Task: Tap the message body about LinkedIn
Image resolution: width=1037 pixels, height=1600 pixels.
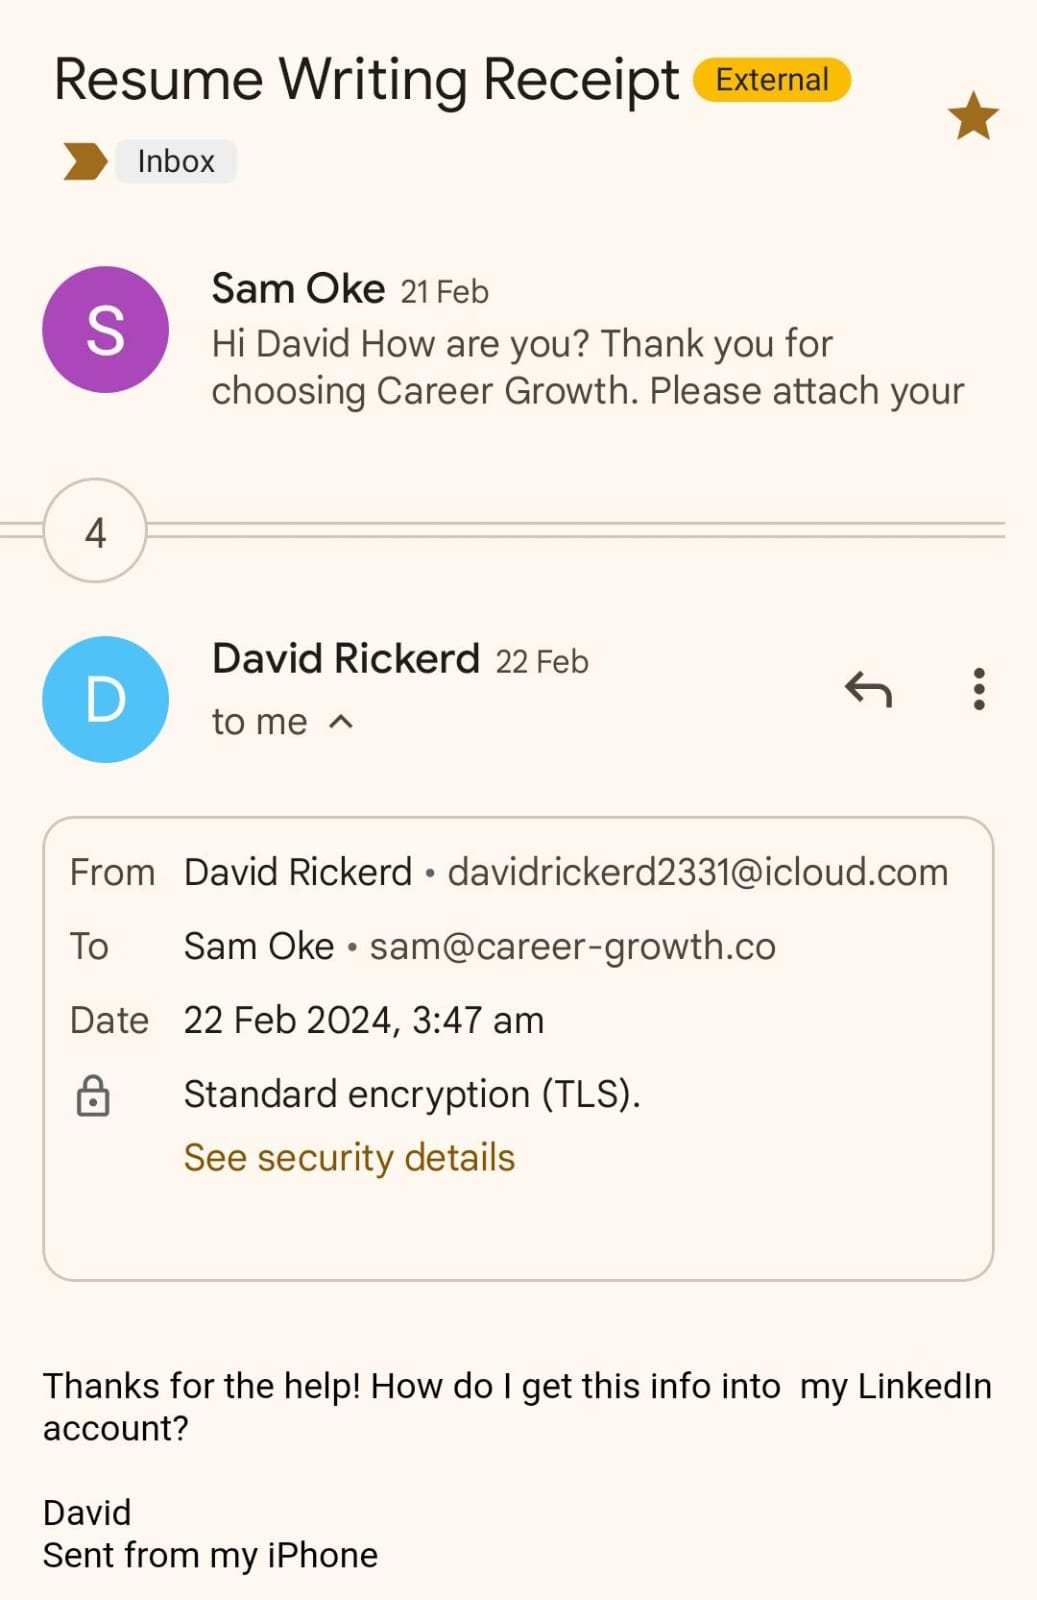Action: (x=517, y=1406)
